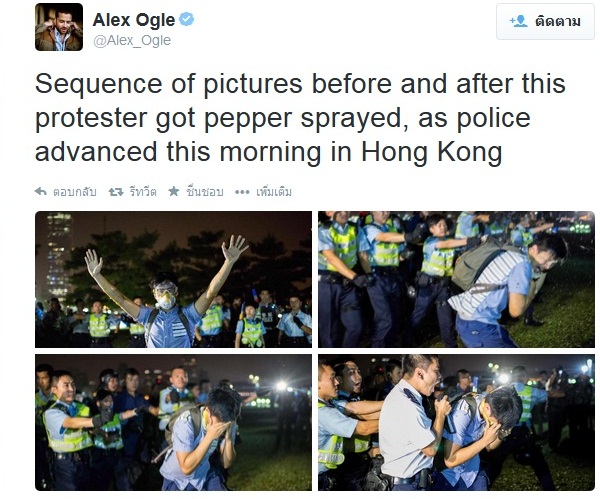
Task: Click the add-person icon in follow button
Action: (x=518, y=21)
